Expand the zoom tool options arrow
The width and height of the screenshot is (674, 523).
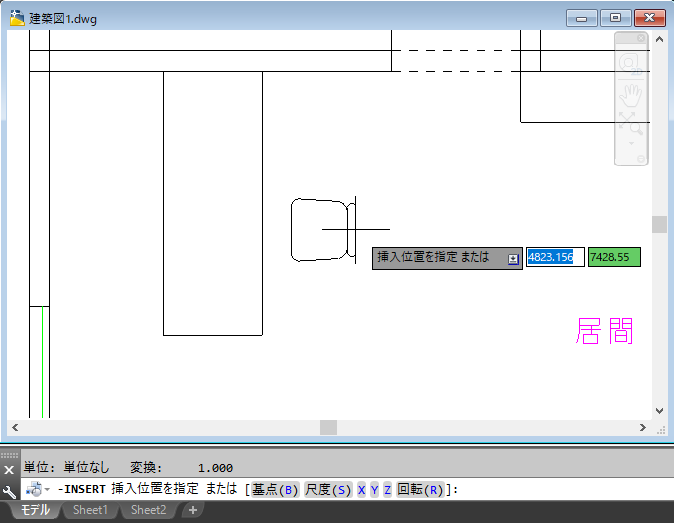pos(631,143)
